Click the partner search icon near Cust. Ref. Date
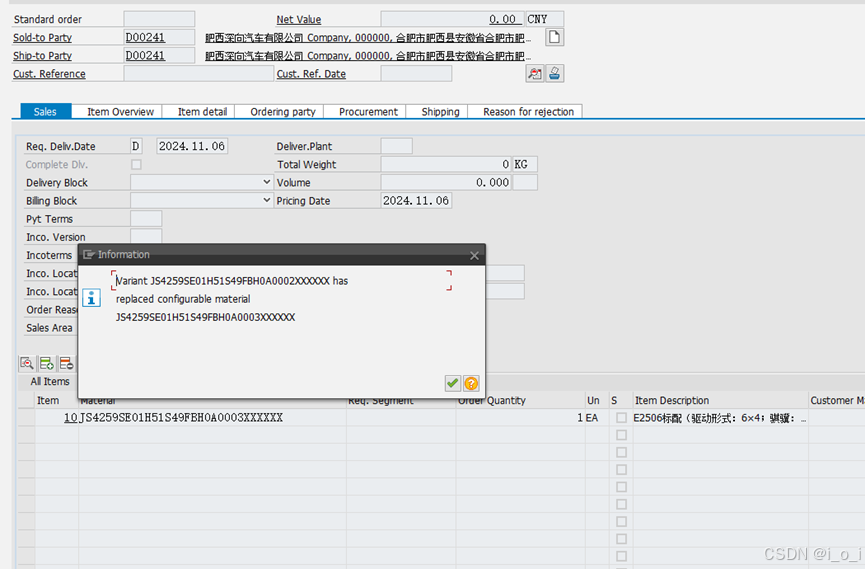This screenshot has width=865, height=569. (x=535, y=73)
